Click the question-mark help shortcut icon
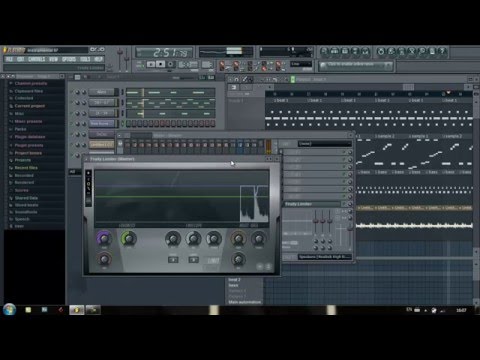 [442, 51]
